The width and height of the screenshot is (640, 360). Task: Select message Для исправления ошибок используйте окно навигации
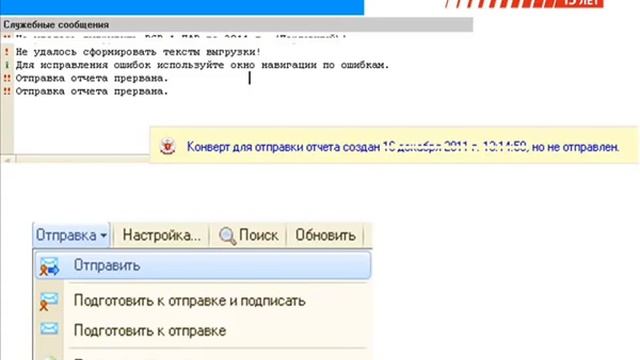[202, 65]
